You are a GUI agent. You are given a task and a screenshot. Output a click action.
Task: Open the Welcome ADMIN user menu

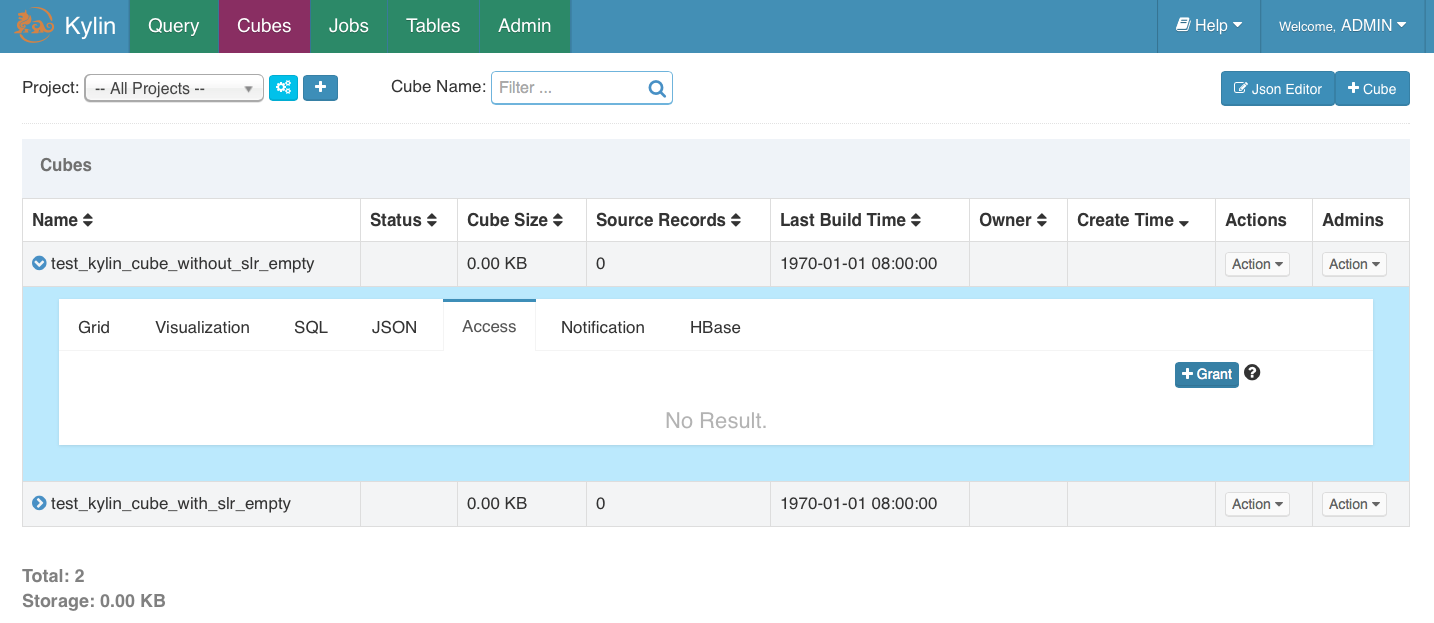pyautogui.click(x=1342, y=26)
